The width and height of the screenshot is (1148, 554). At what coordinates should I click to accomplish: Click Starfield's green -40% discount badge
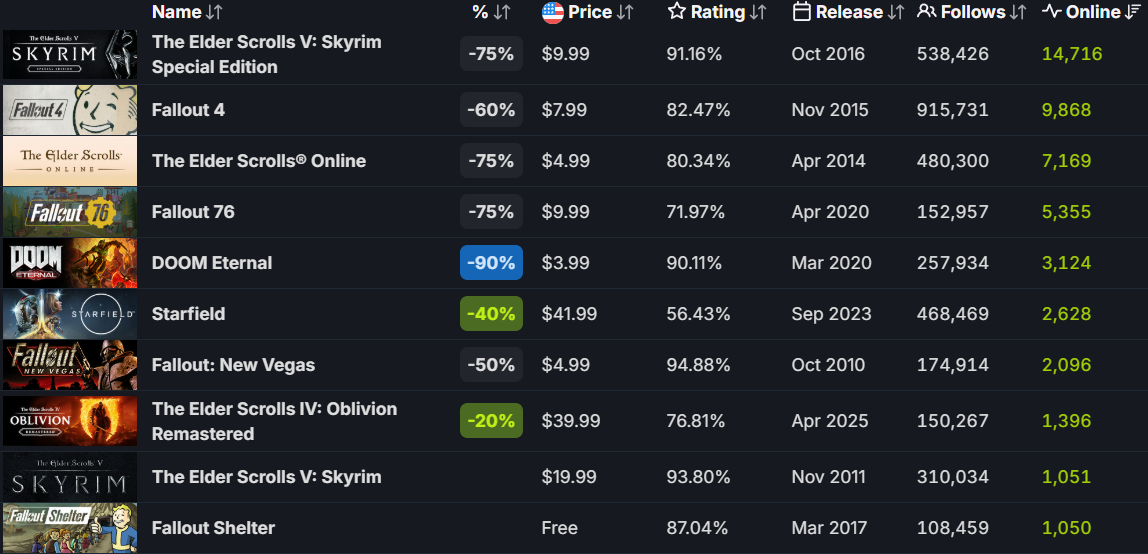point(491,314)
